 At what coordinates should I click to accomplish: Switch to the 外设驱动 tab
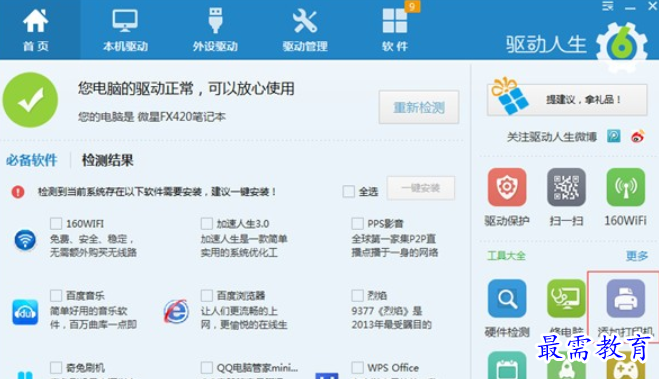point(215,30)
